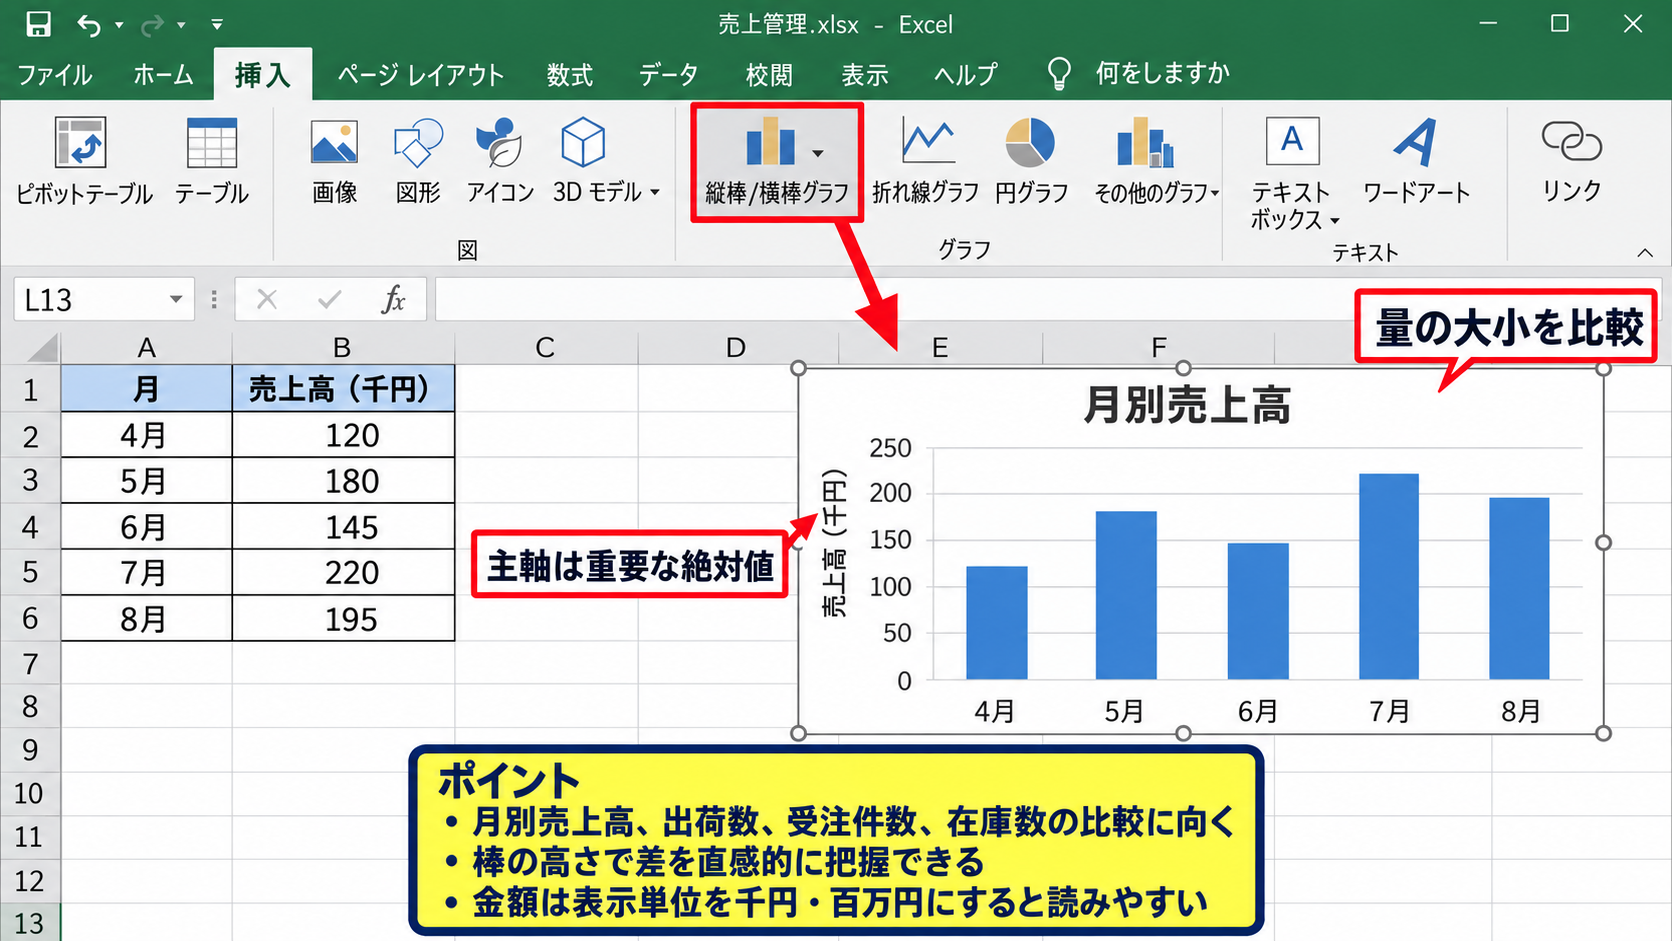Screen dimensions: 1672x941
Task: Click the fx insert function button
Action: 394,299
